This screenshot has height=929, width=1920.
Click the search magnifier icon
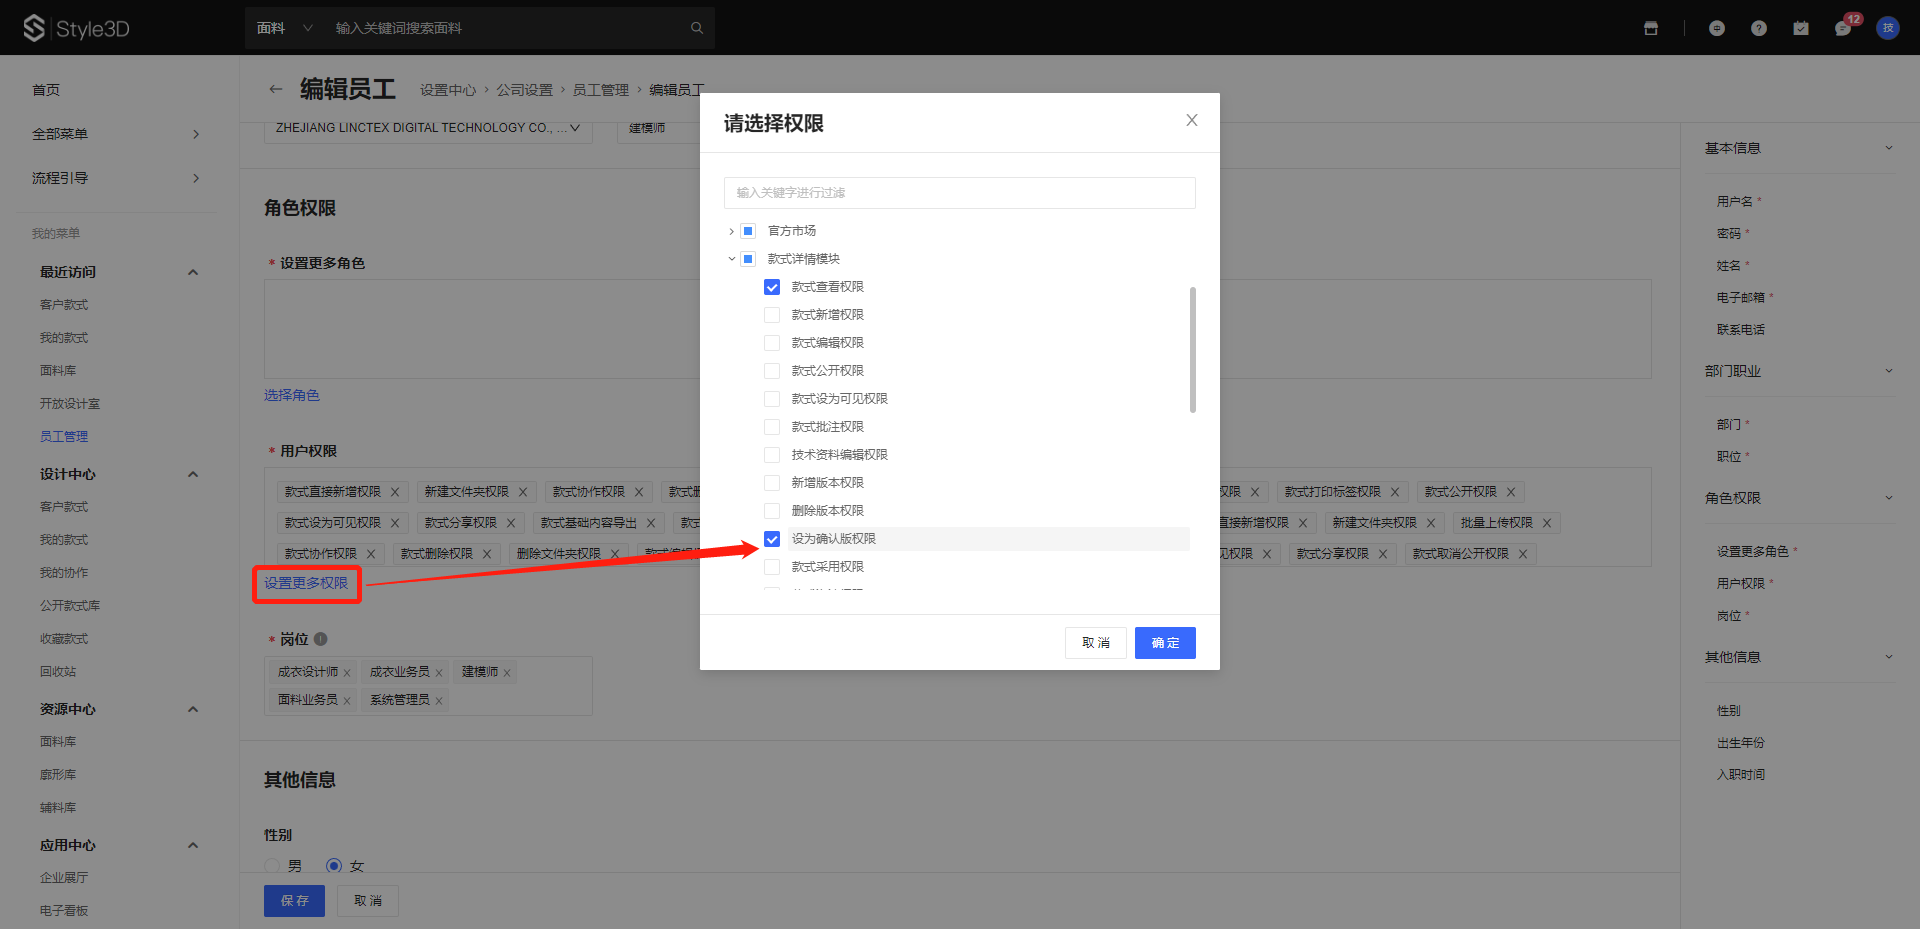tap(697, 28)
